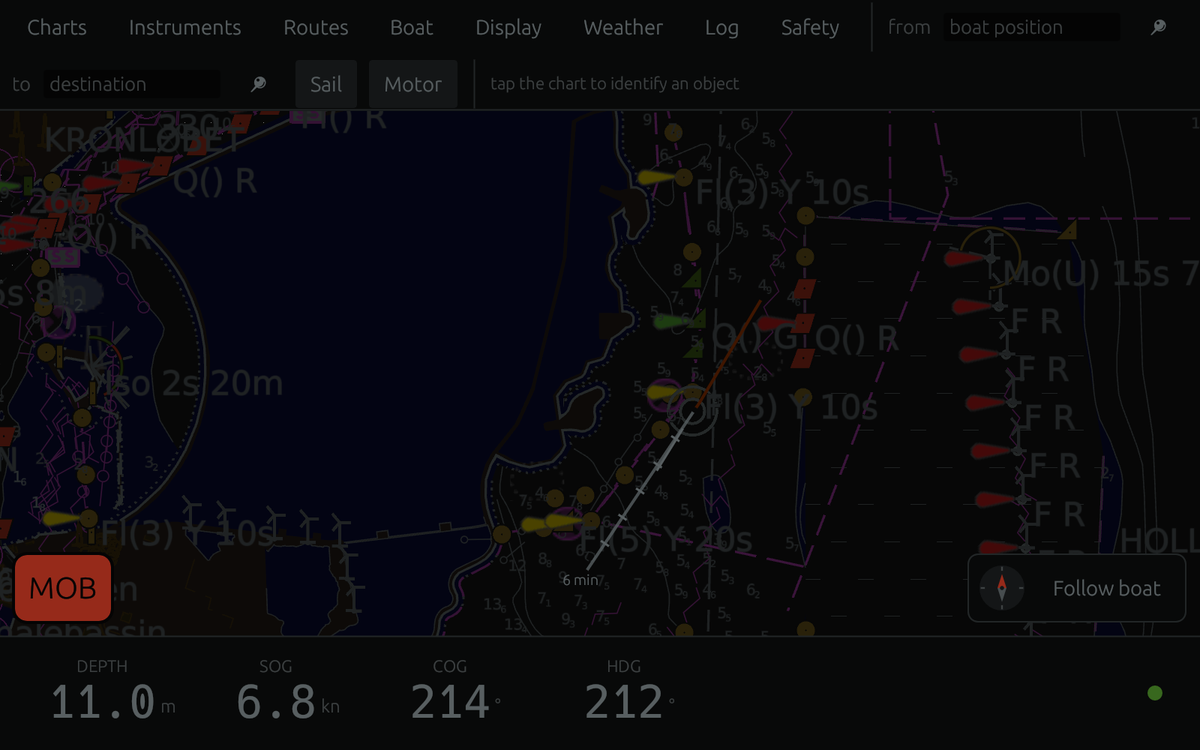The image size is (1200, 750).
Task: Tap the 6 min predicted track end
Action: [x=587, y=568]
